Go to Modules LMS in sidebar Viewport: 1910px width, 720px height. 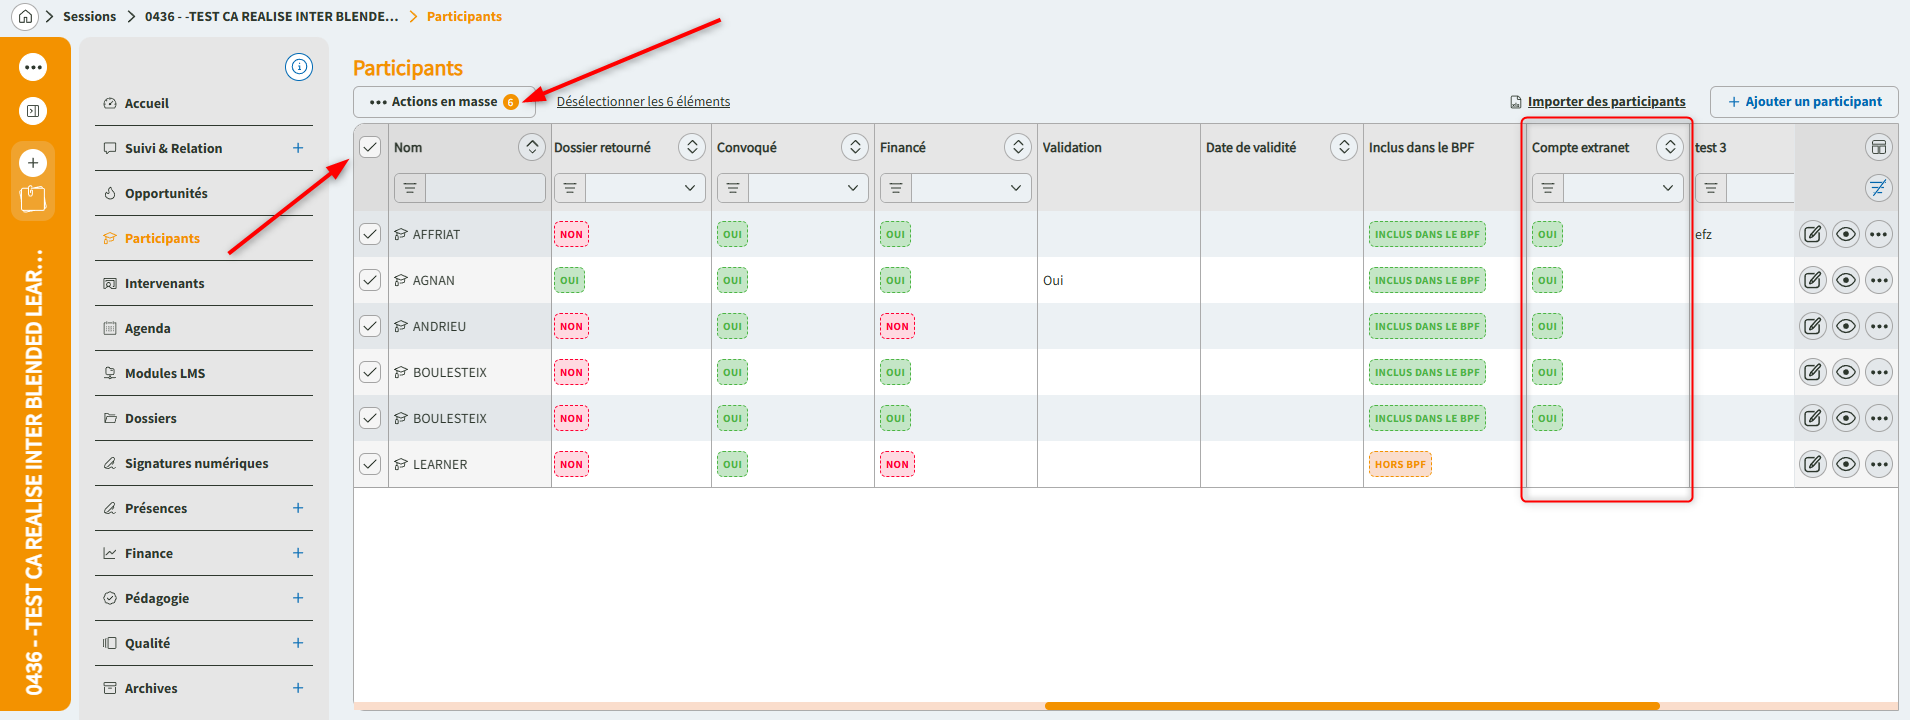164,374
